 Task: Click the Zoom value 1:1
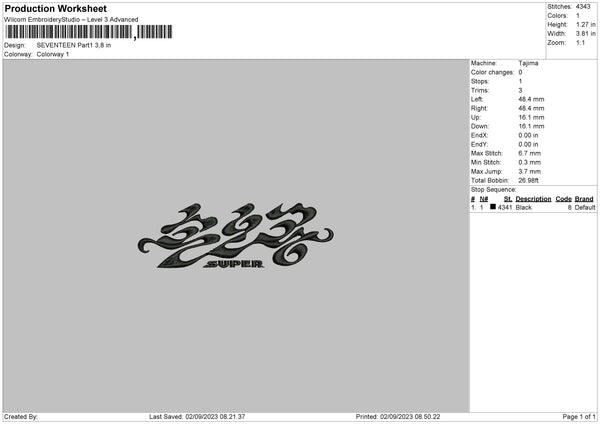tap(580, 42)
